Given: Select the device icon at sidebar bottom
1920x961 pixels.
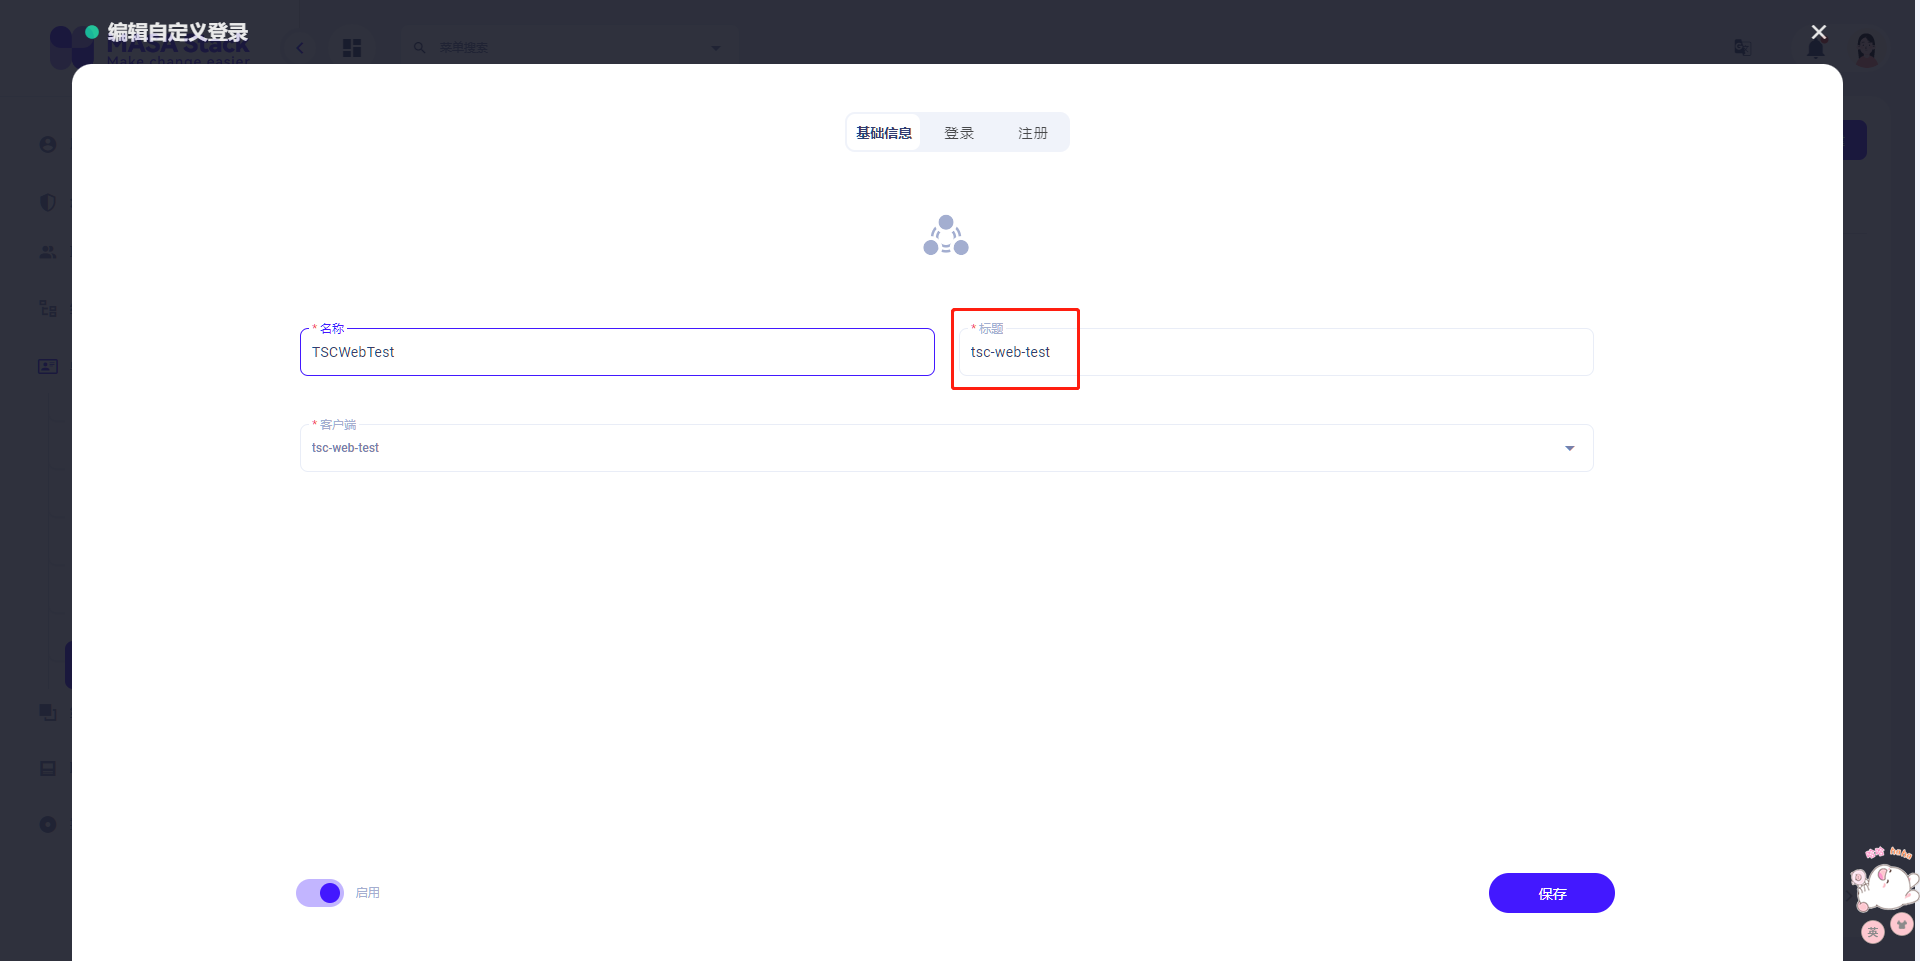Looking at the screenshot, I should 47,768.
